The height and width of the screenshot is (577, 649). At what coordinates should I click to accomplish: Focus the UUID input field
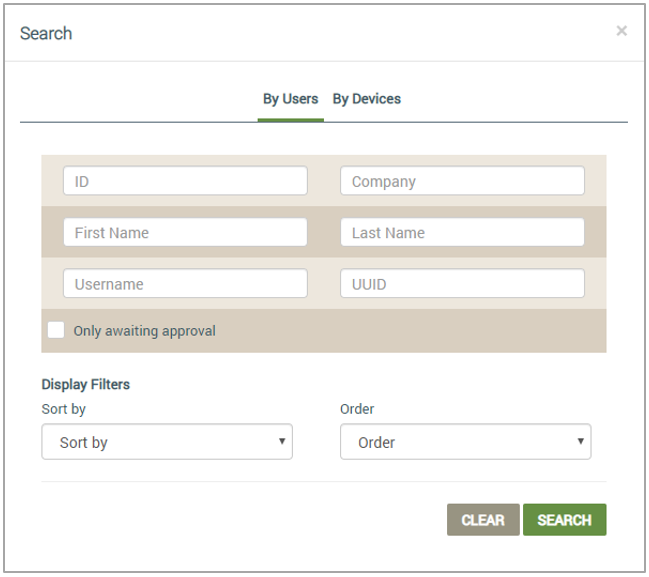pos(462,284)
